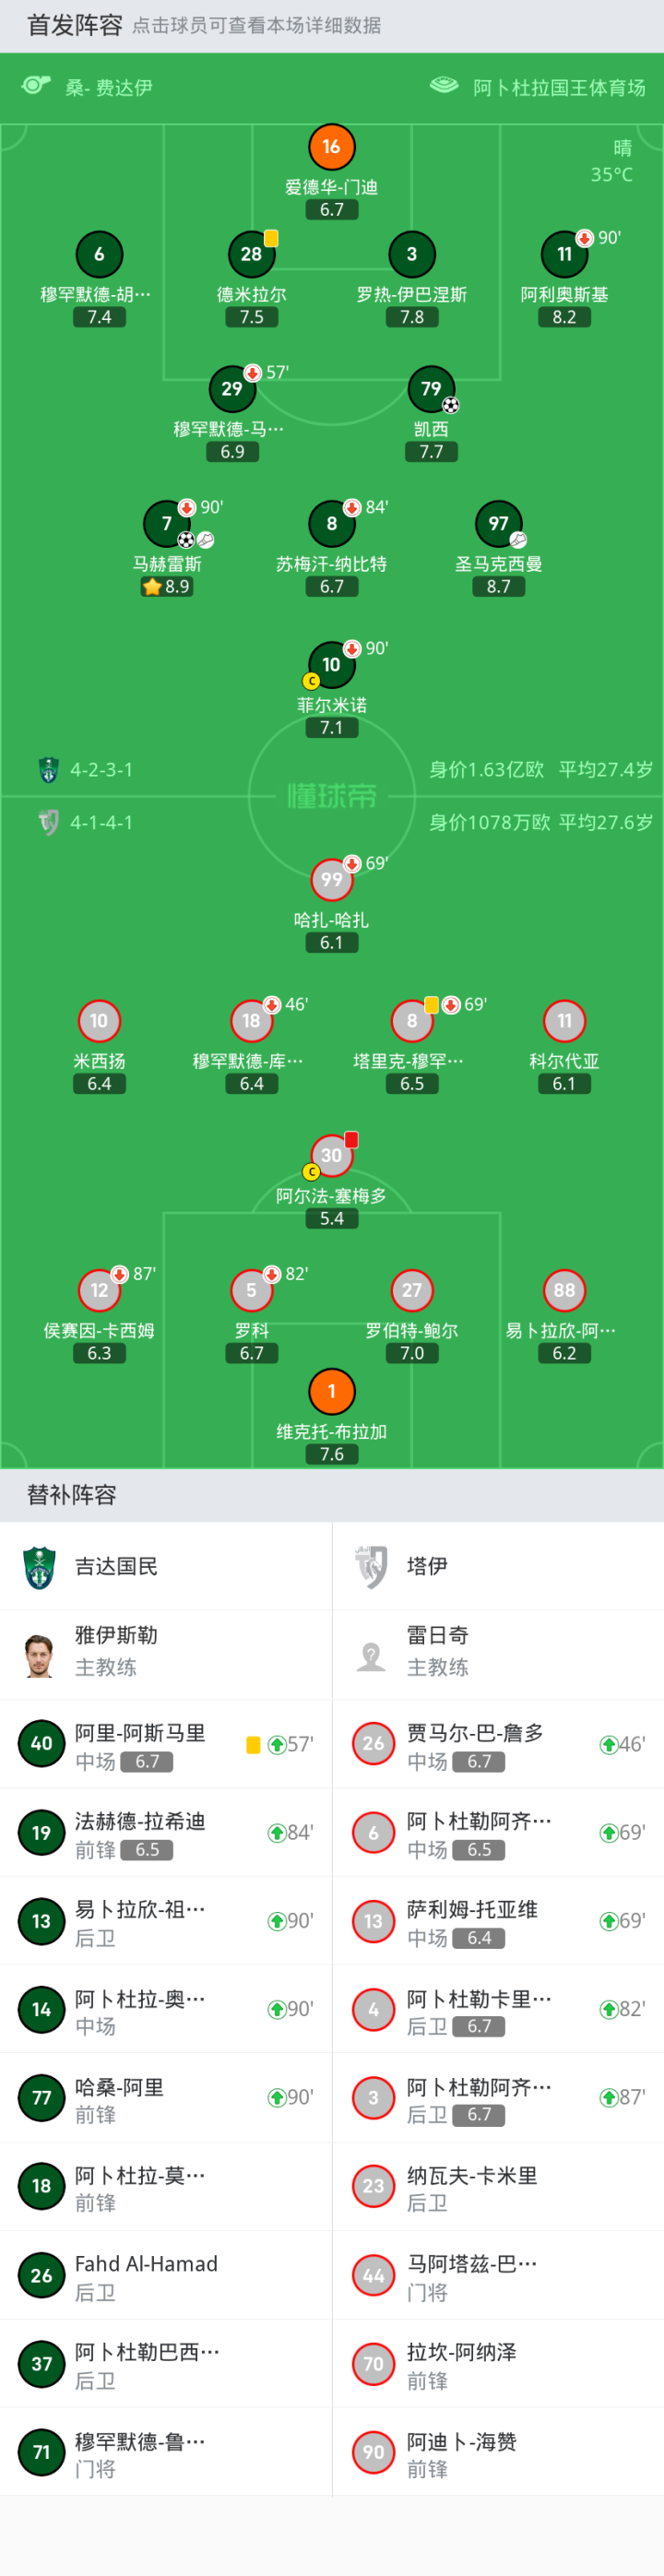
Task: Click number 28 Demiral's jersey icon
Action: (x=251, y=254)
